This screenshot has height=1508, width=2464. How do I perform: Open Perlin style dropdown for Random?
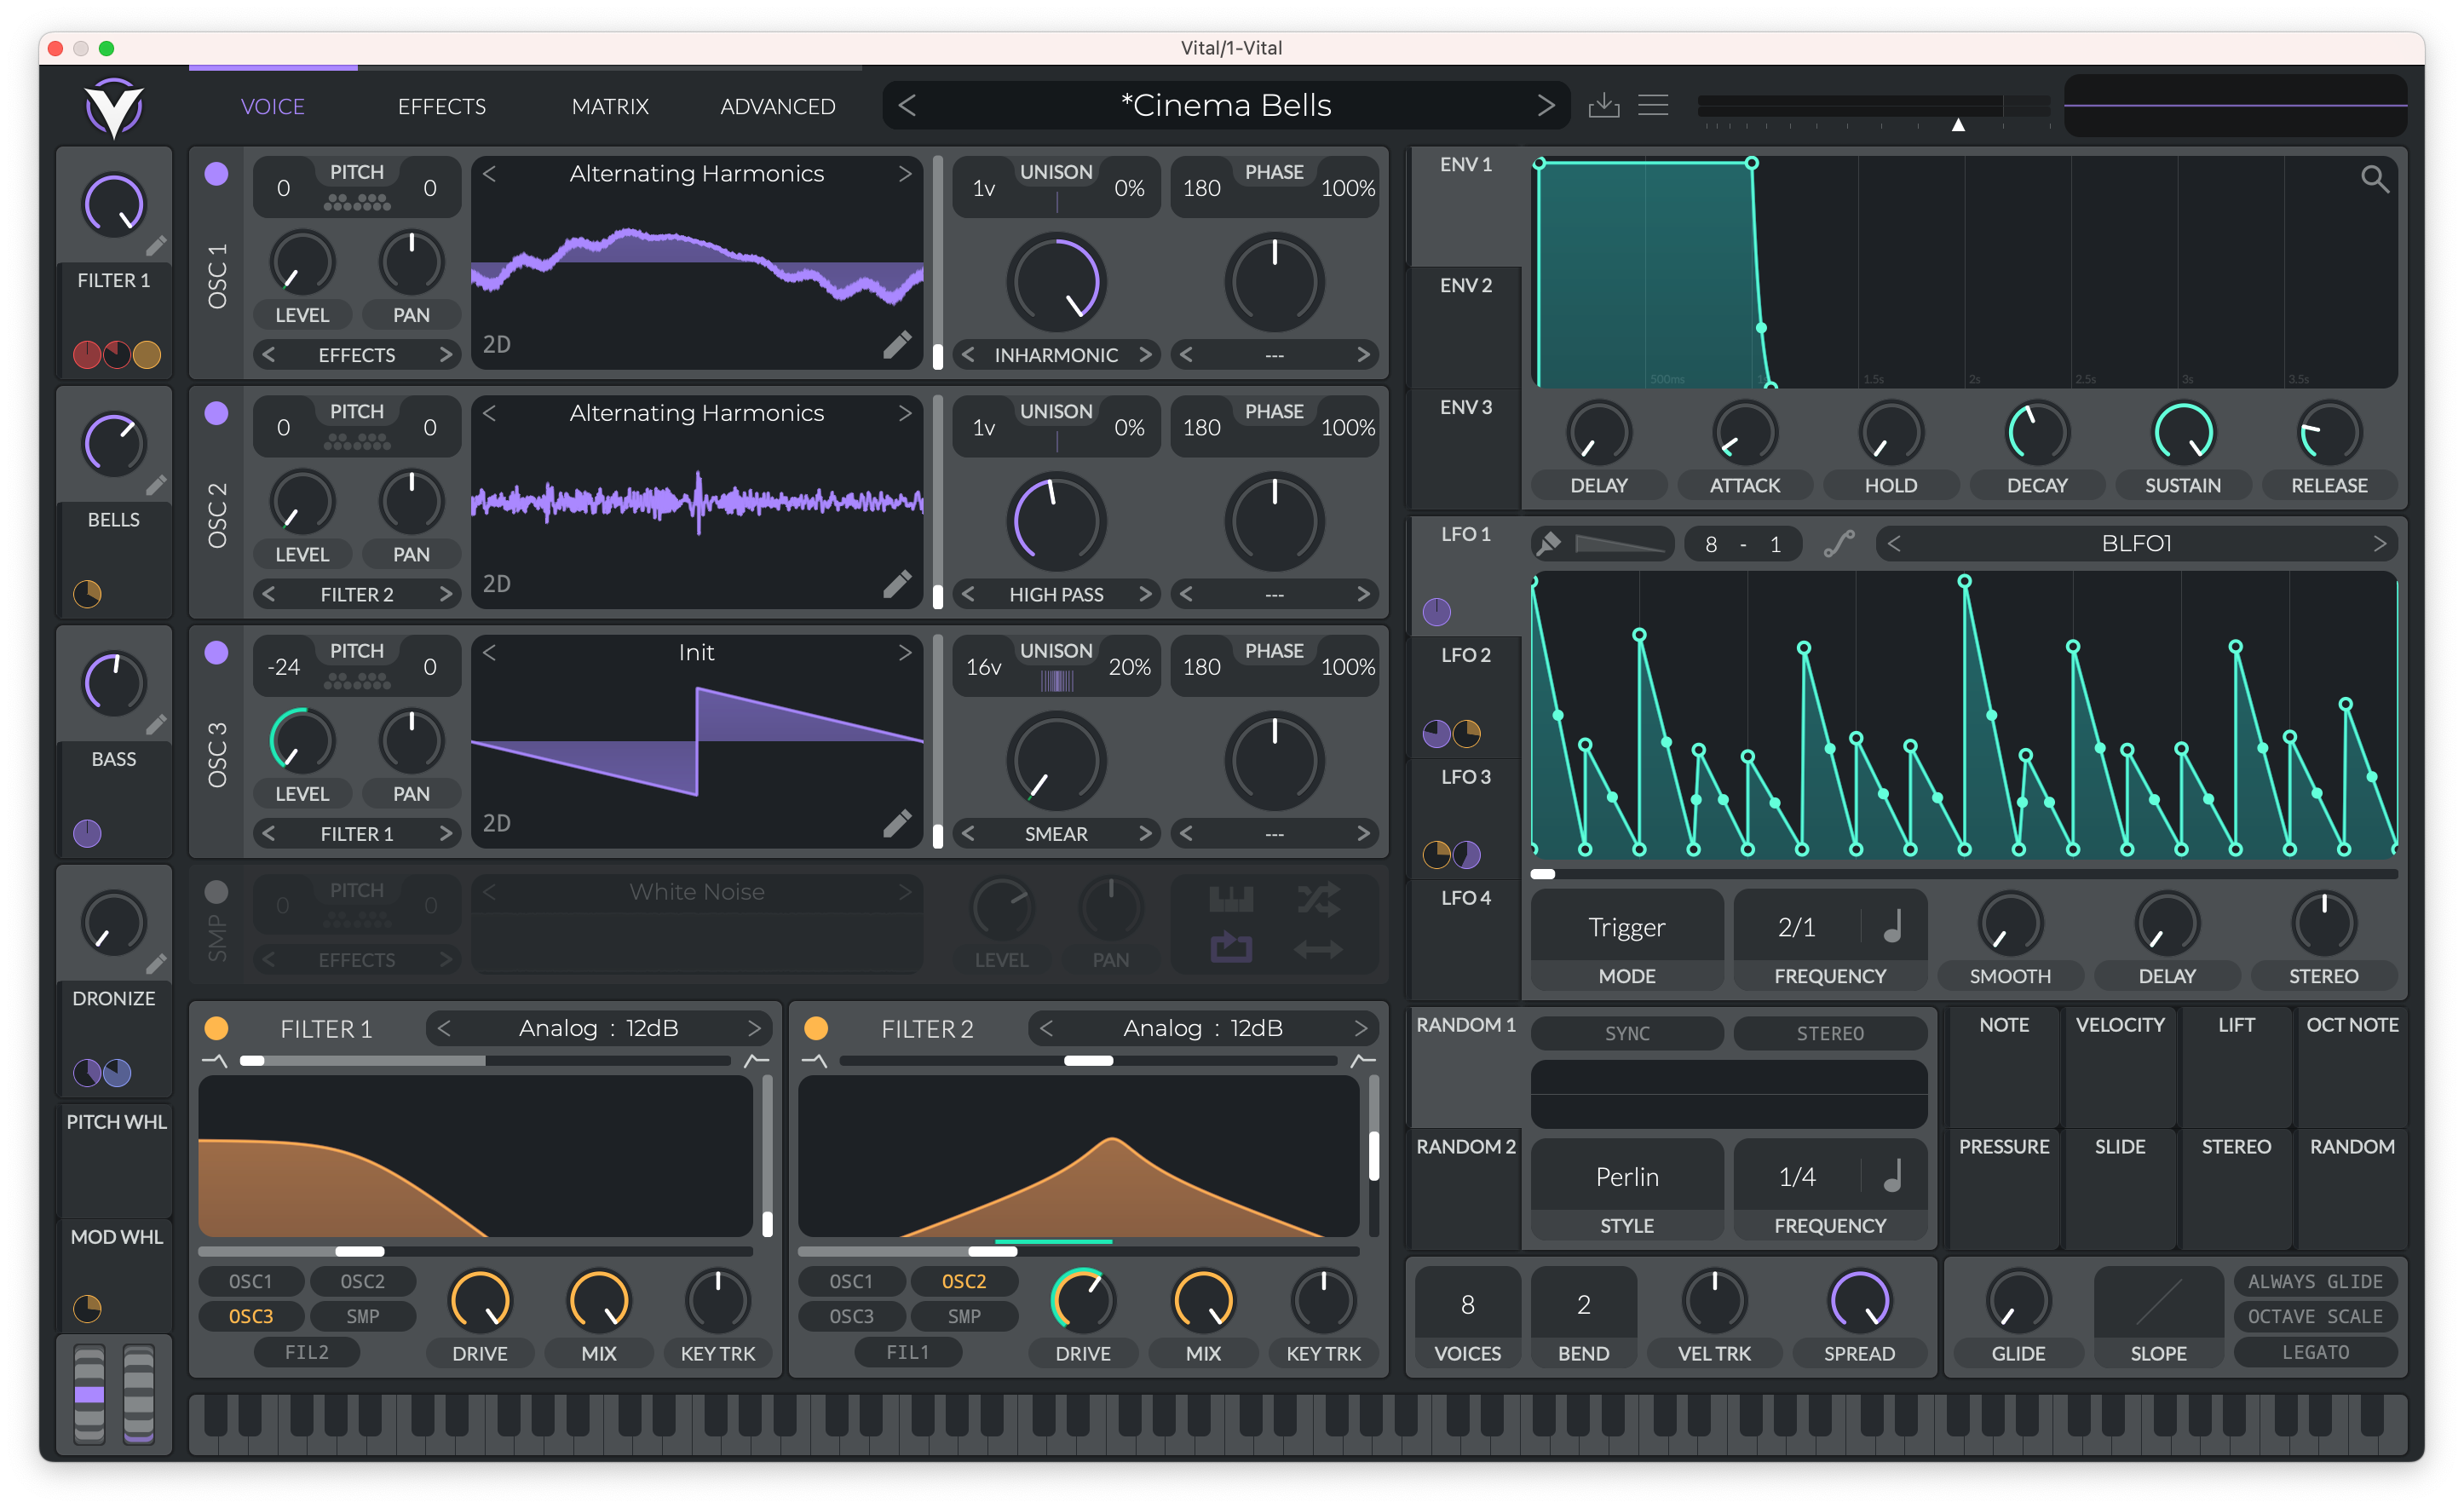[x=1626, y=1177]
